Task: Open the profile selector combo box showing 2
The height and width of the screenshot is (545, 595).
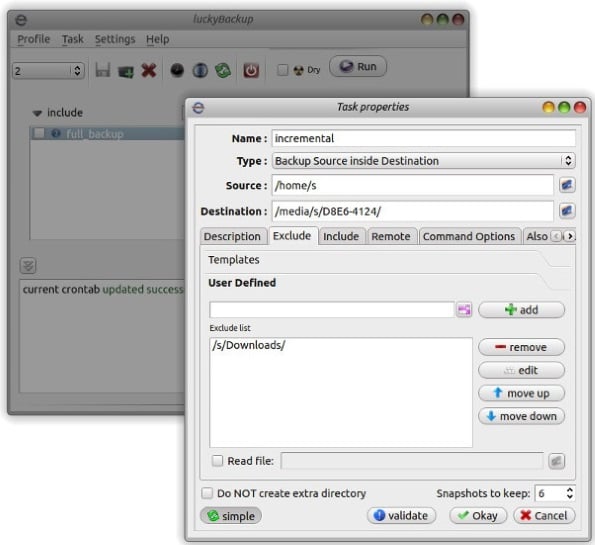Action: [48, 71]
